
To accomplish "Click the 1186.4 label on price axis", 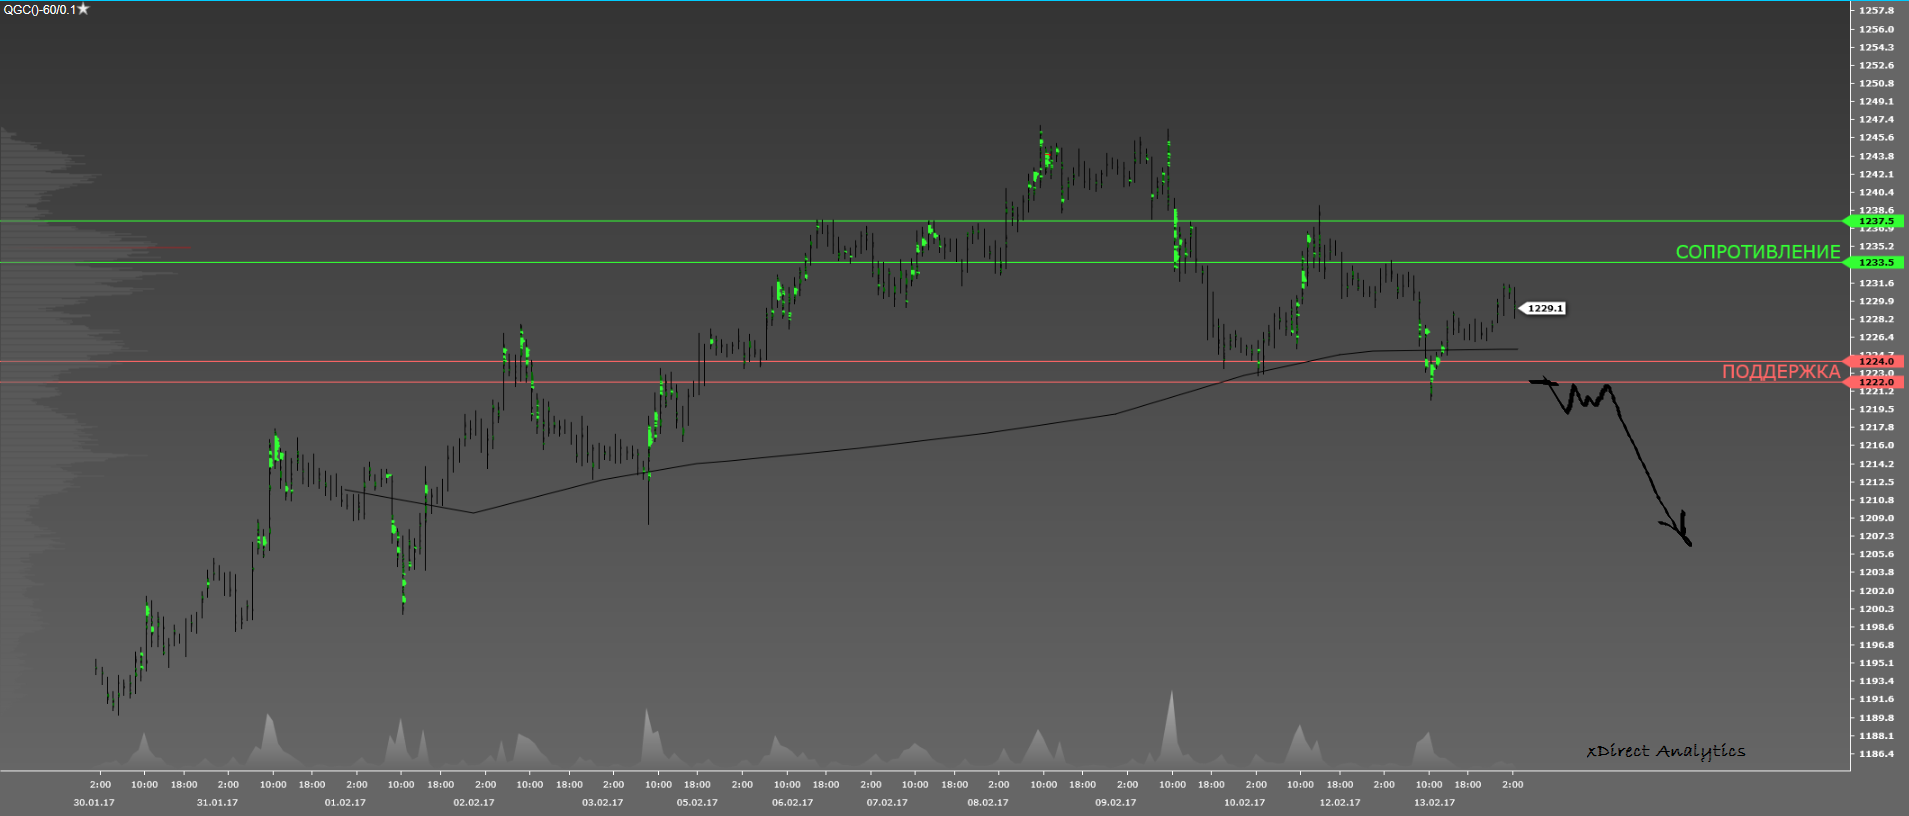I will coord(1876,754).
